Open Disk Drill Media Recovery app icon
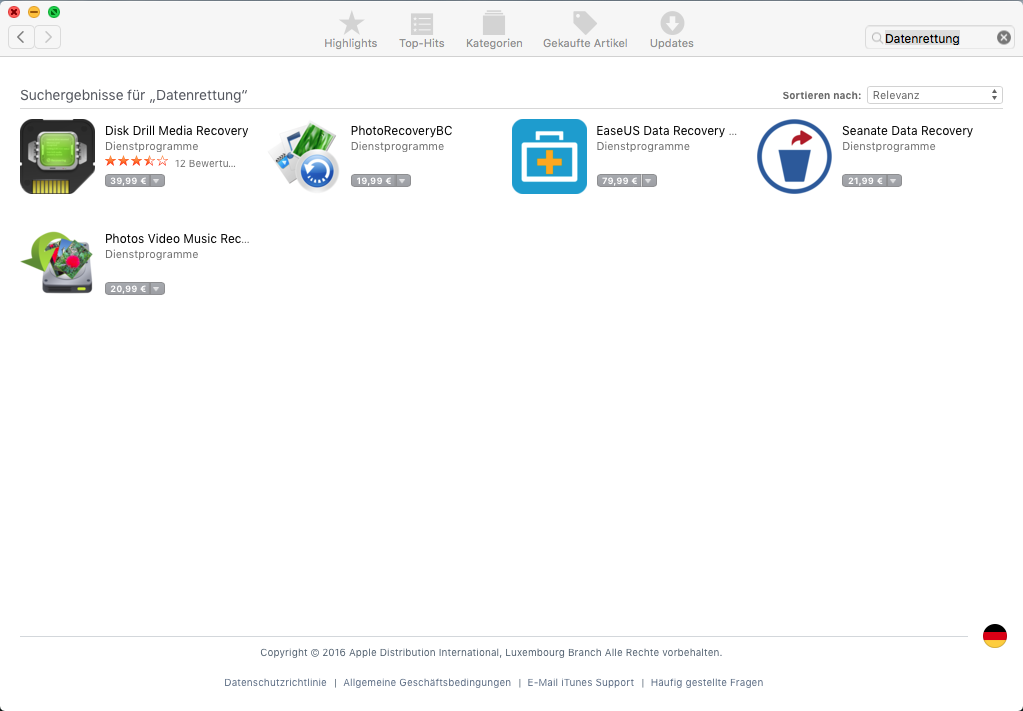The width and height of the screenshot is (1023, 711). tap(57, 157)
